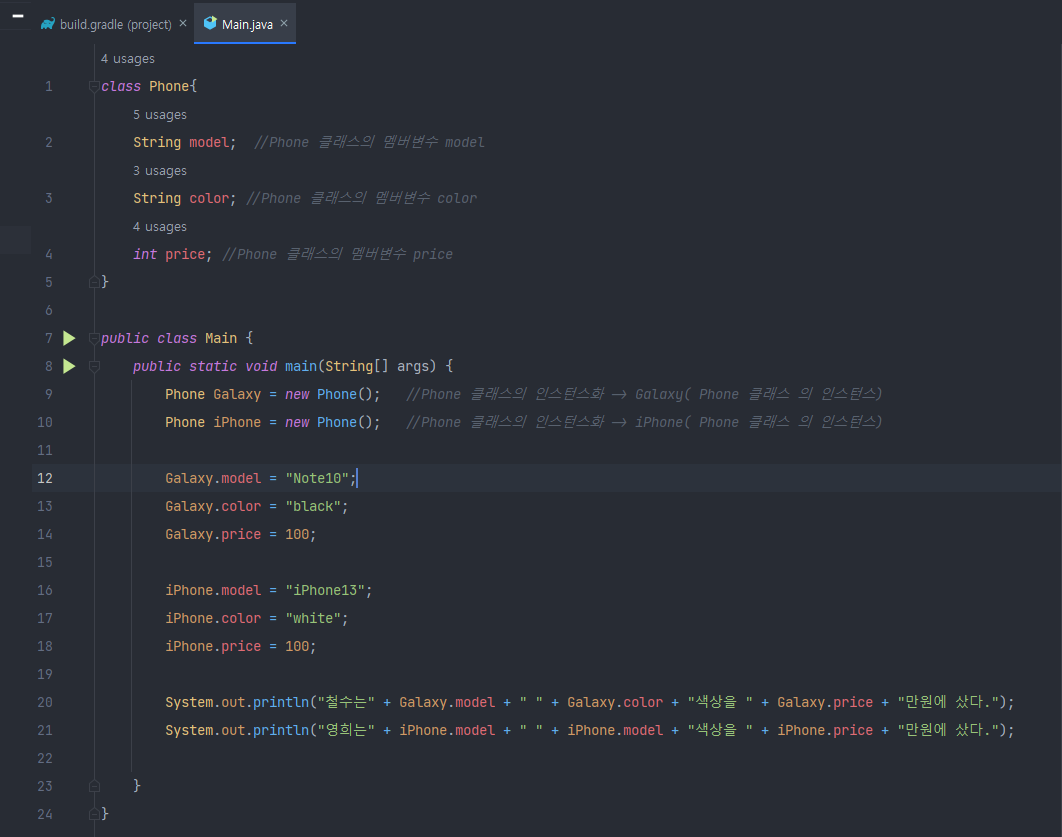Click the comment ending with 'price' on line 4
Viewport: 1062px width, 837px height.
tap(337, 254)
